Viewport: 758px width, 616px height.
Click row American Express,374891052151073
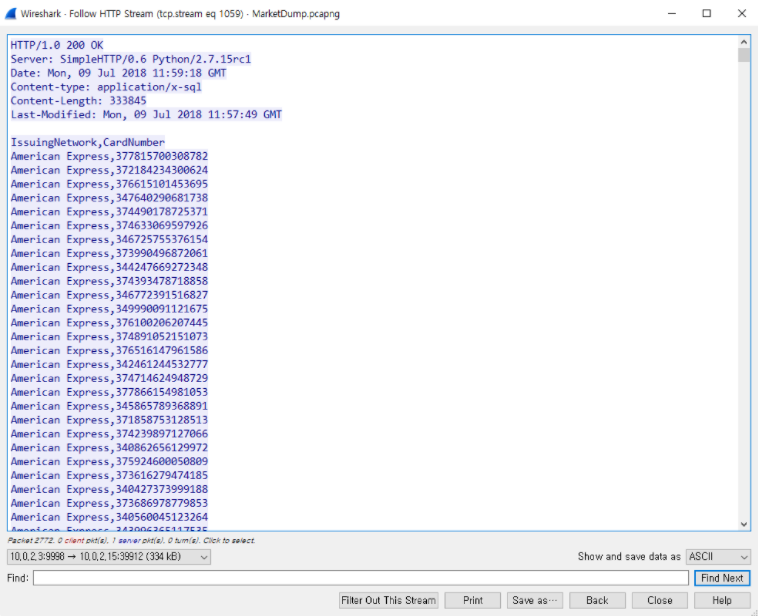(109, 337)
